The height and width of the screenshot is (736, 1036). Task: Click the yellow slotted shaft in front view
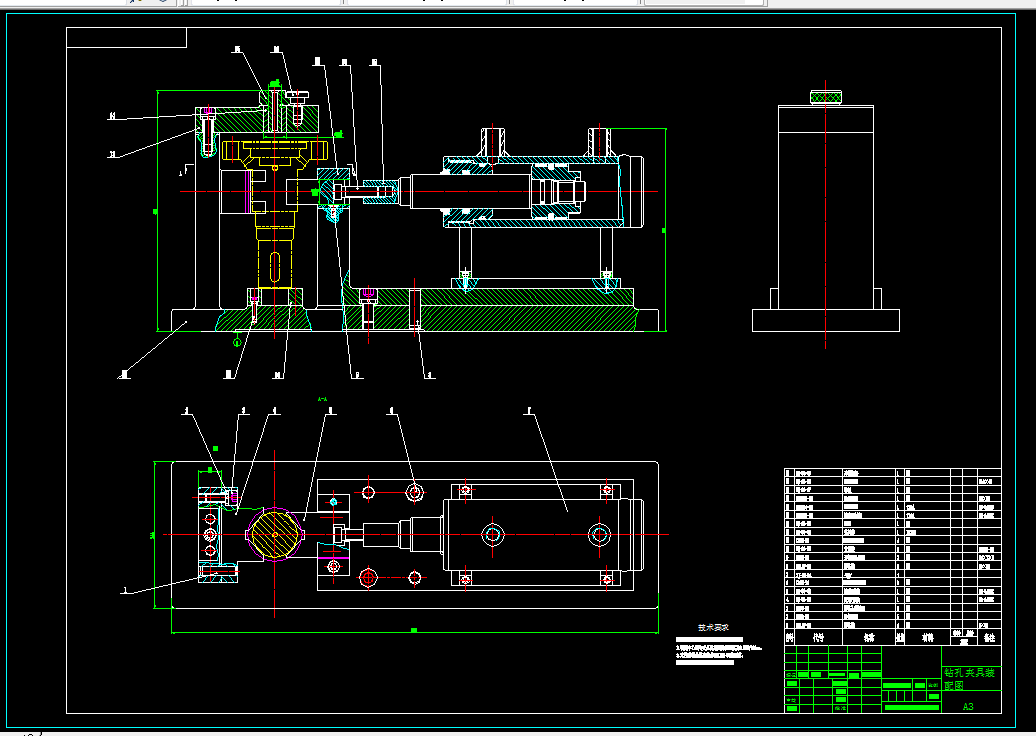click(x=275, y=264)
